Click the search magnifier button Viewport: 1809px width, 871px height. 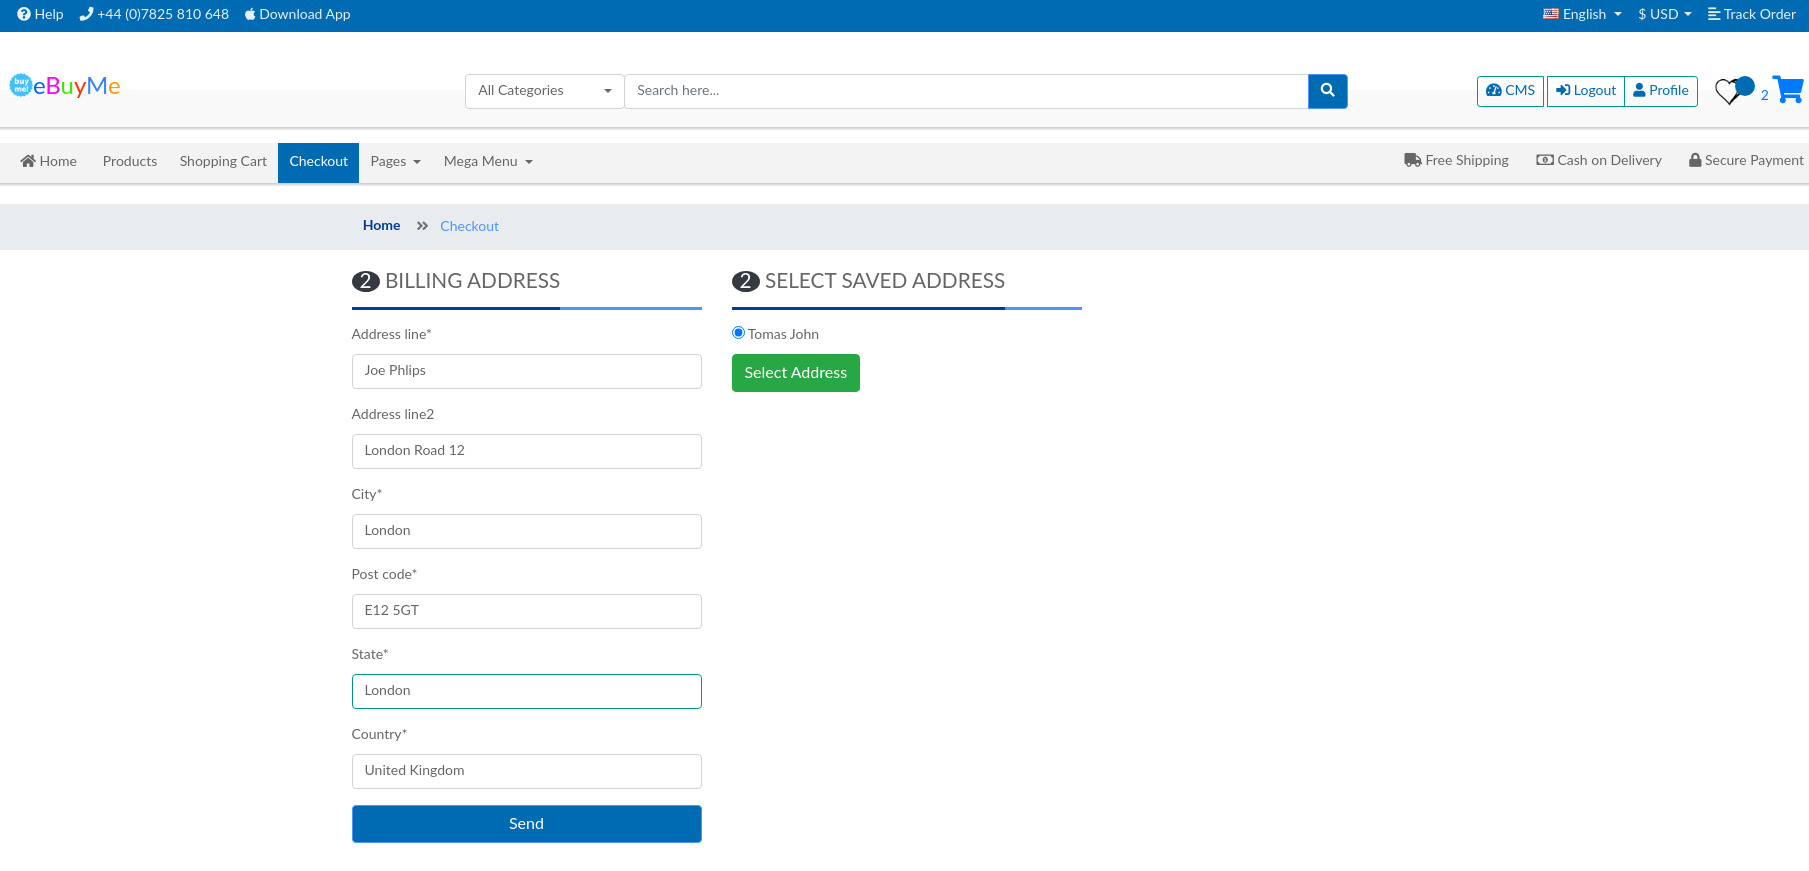point(1327,90)
